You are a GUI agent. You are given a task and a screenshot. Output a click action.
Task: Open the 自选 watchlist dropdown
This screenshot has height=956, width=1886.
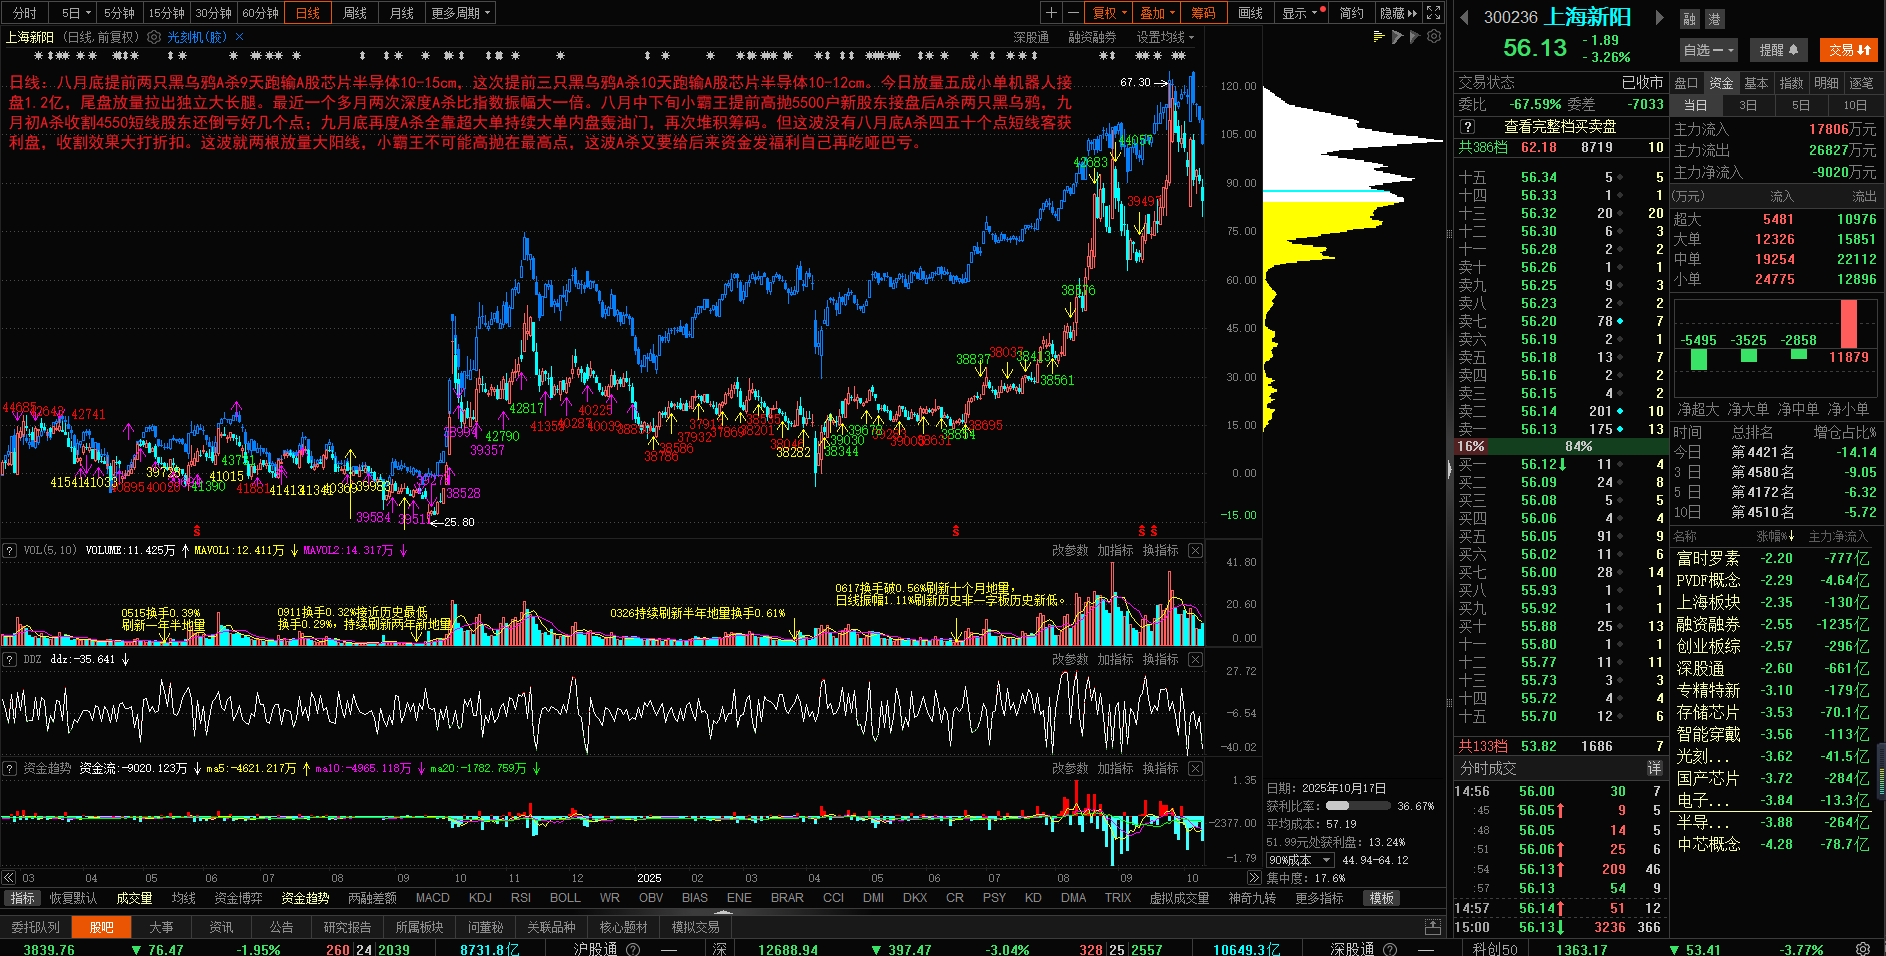(1709, 50)
